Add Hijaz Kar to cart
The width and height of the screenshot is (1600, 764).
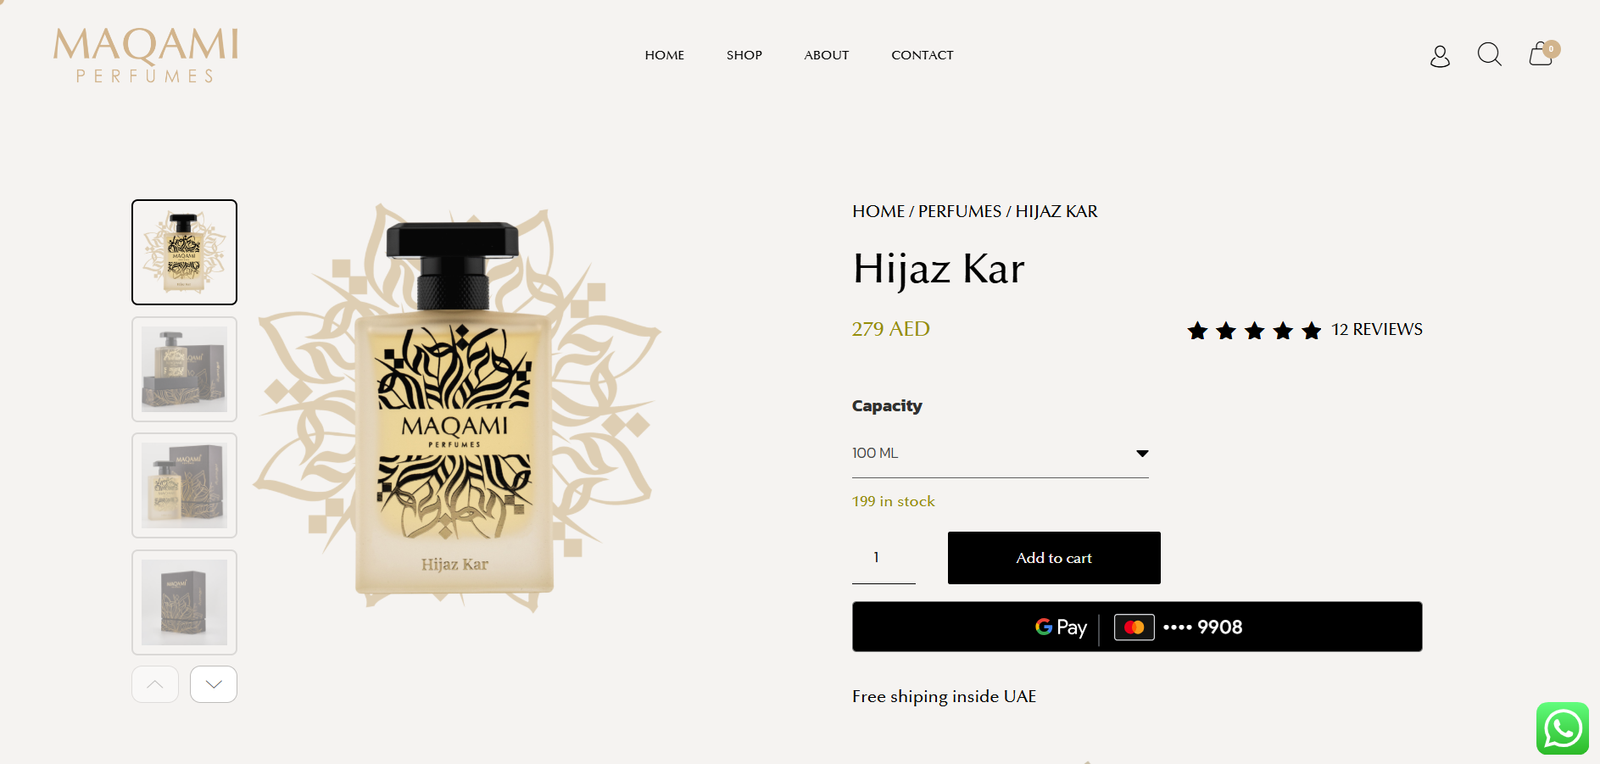coord(1054,558)
